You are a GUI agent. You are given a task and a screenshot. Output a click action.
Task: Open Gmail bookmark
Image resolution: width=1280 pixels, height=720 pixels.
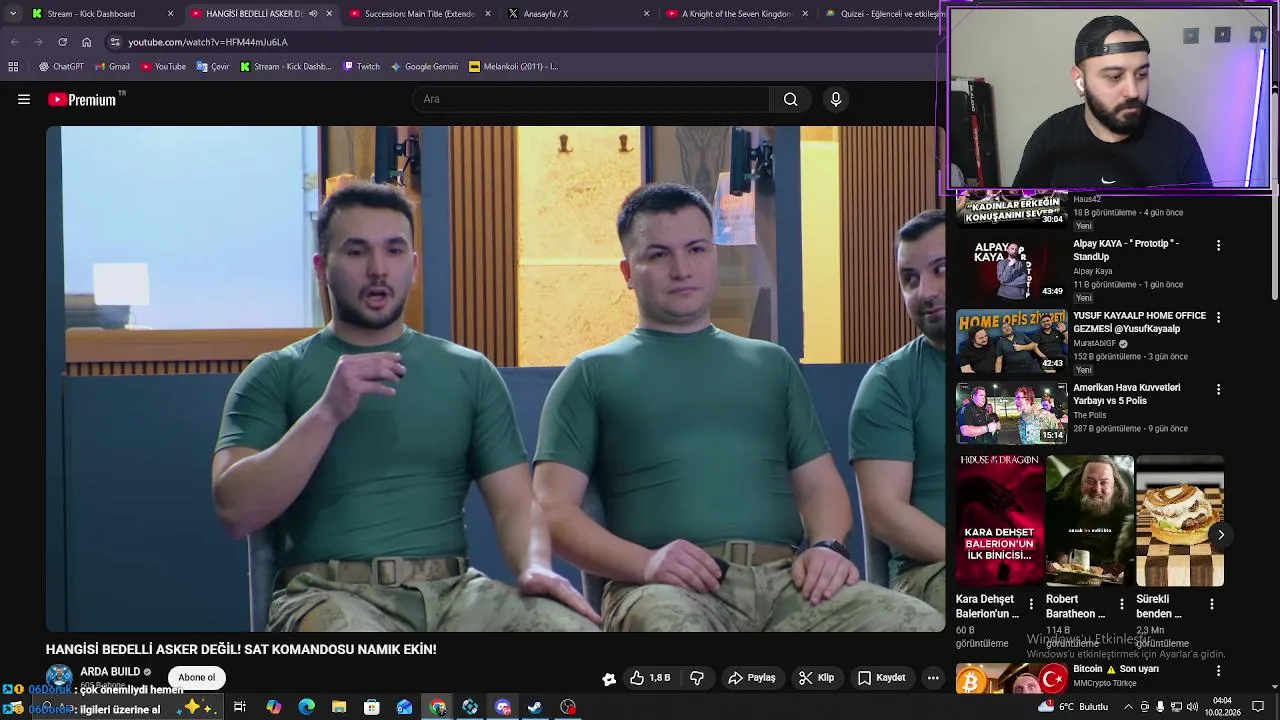(112, 67)
